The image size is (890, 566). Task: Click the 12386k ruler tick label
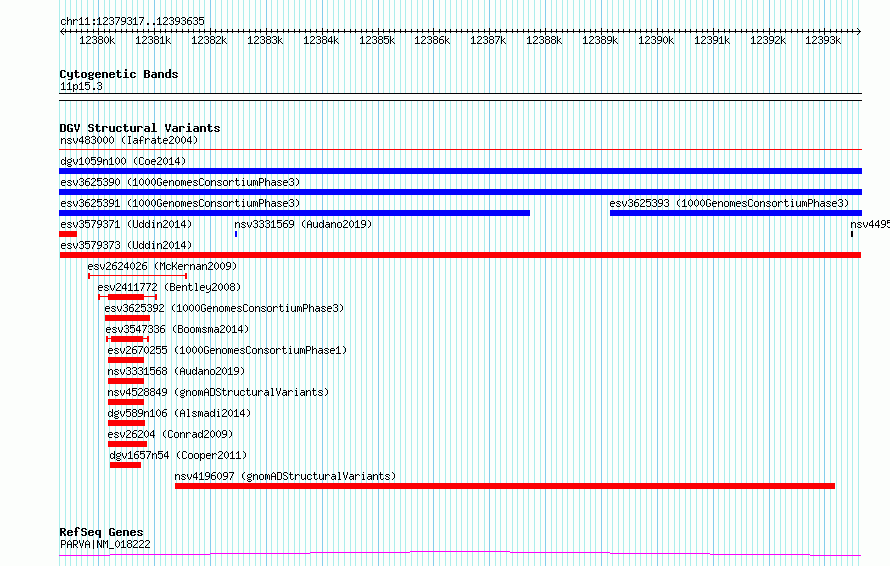click(432, 40)
